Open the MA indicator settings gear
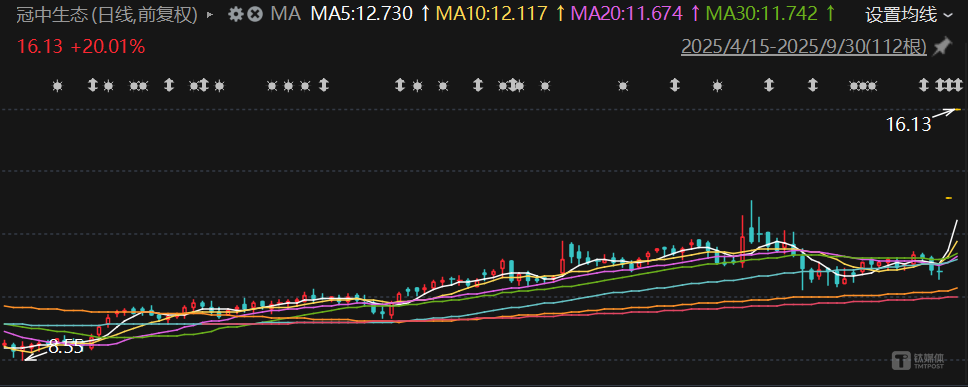Viewport: 968px width, 387px height. coord(235,14)
